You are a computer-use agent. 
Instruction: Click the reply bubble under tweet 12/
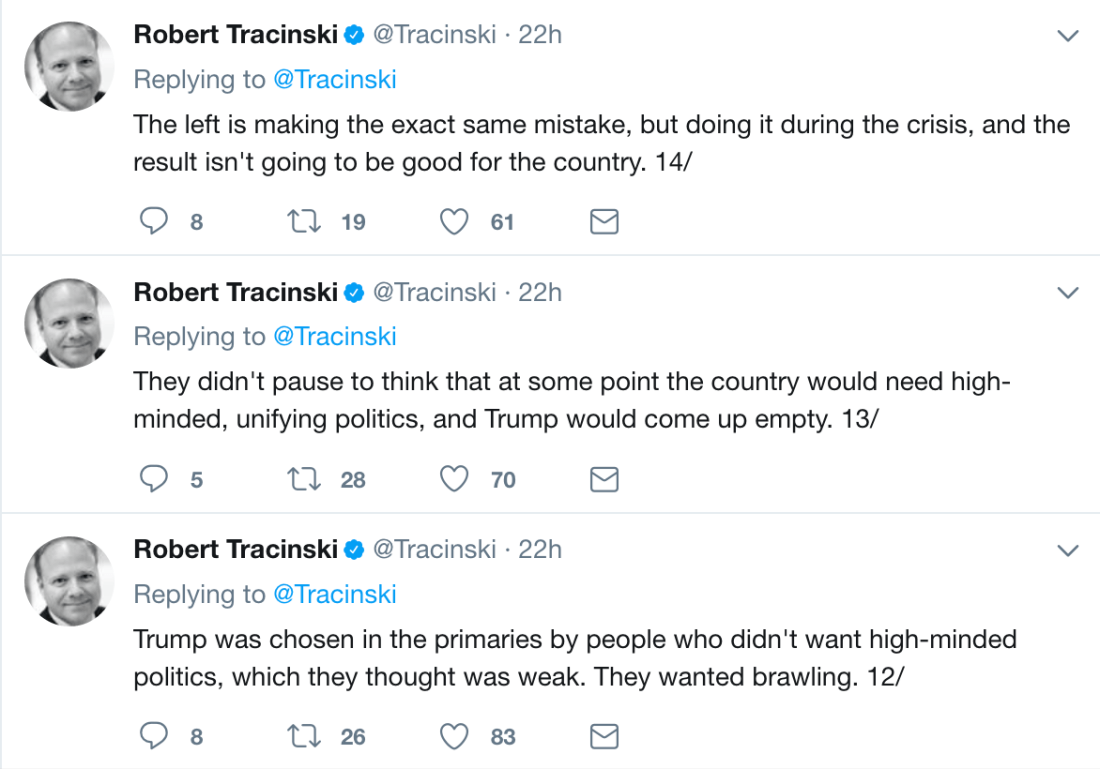pyautogui.click(x=154, y=736)
